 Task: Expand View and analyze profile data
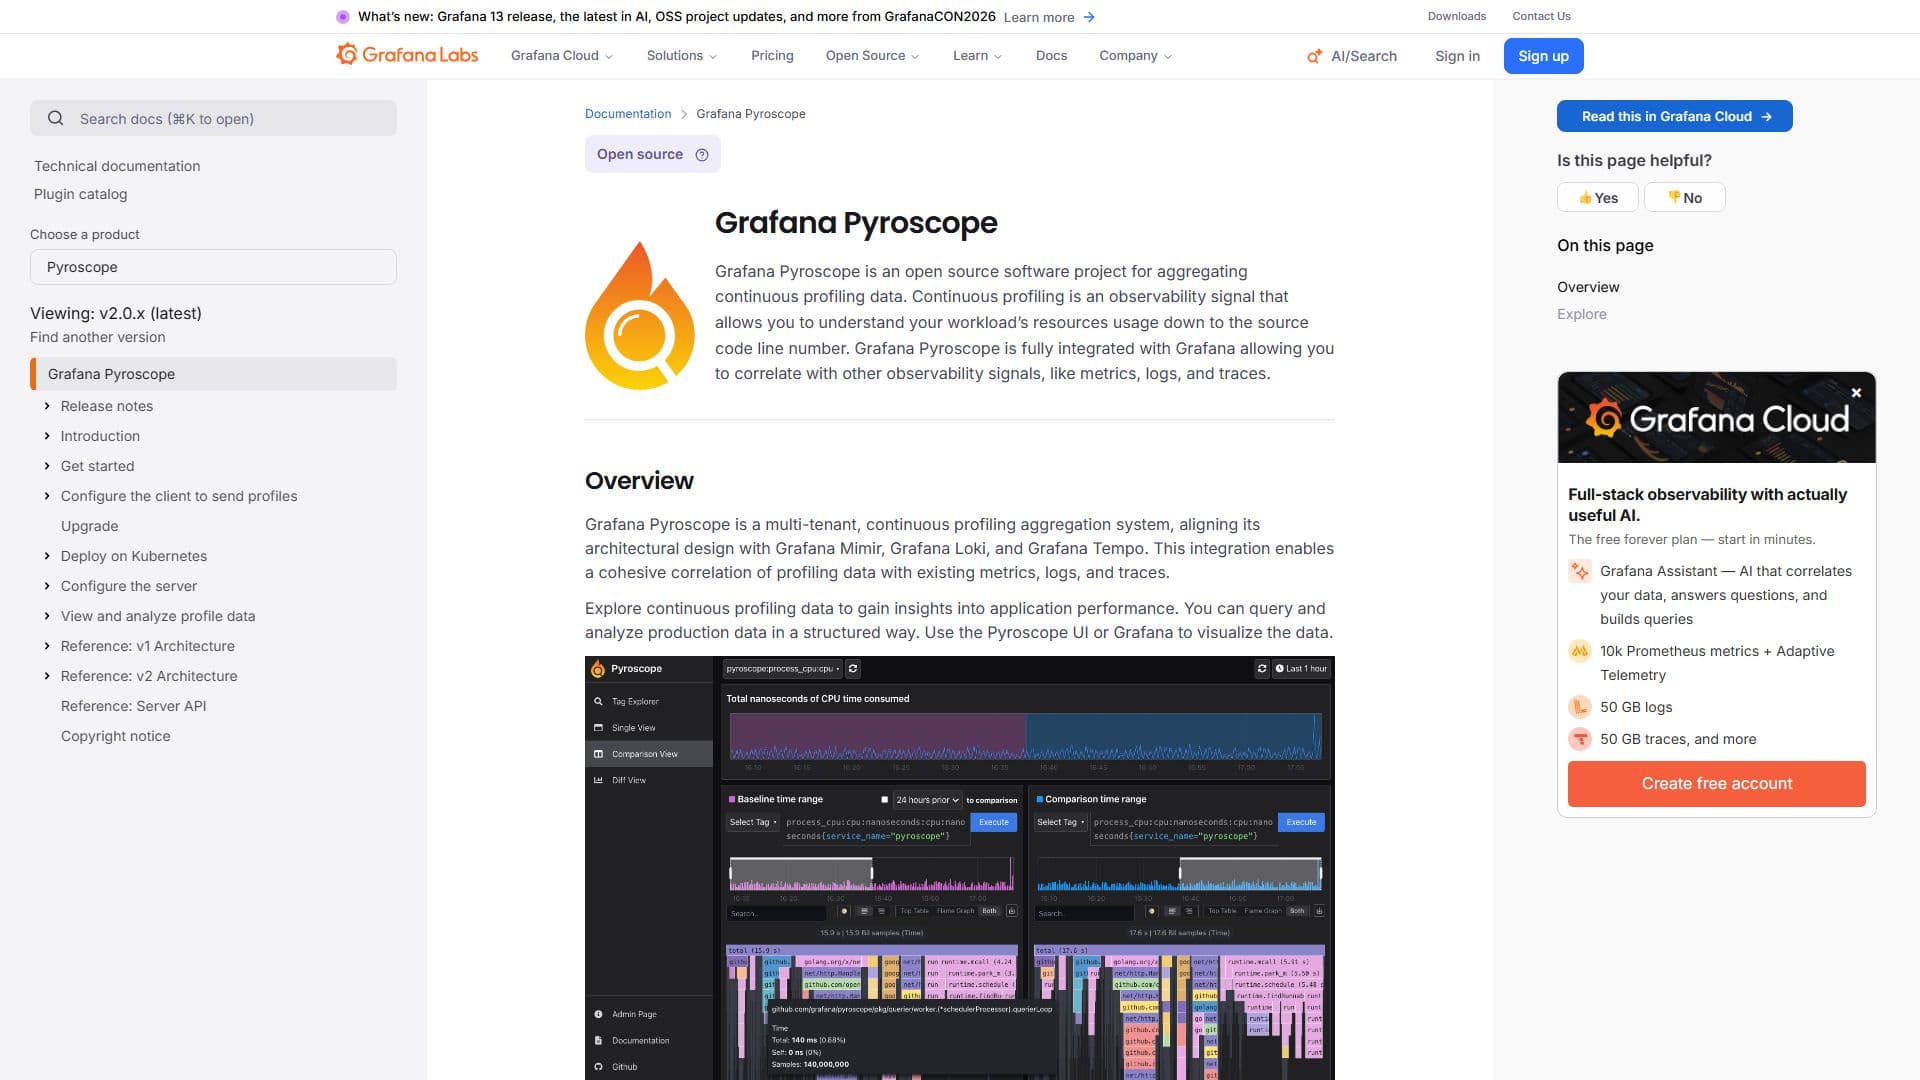tap(47, 616)
